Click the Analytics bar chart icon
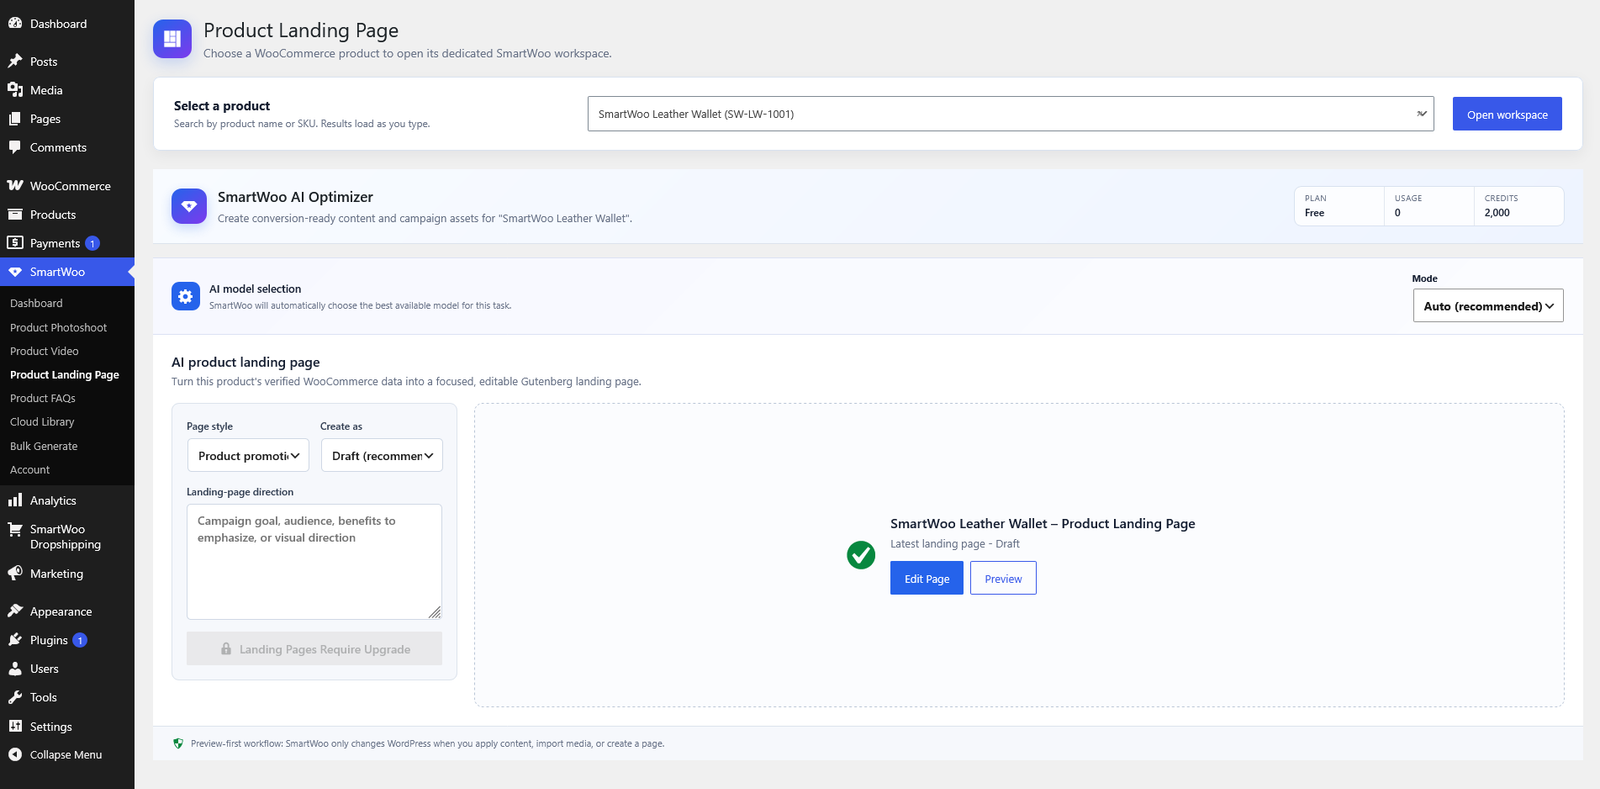 pyautogui.click(x=15, y=500)
